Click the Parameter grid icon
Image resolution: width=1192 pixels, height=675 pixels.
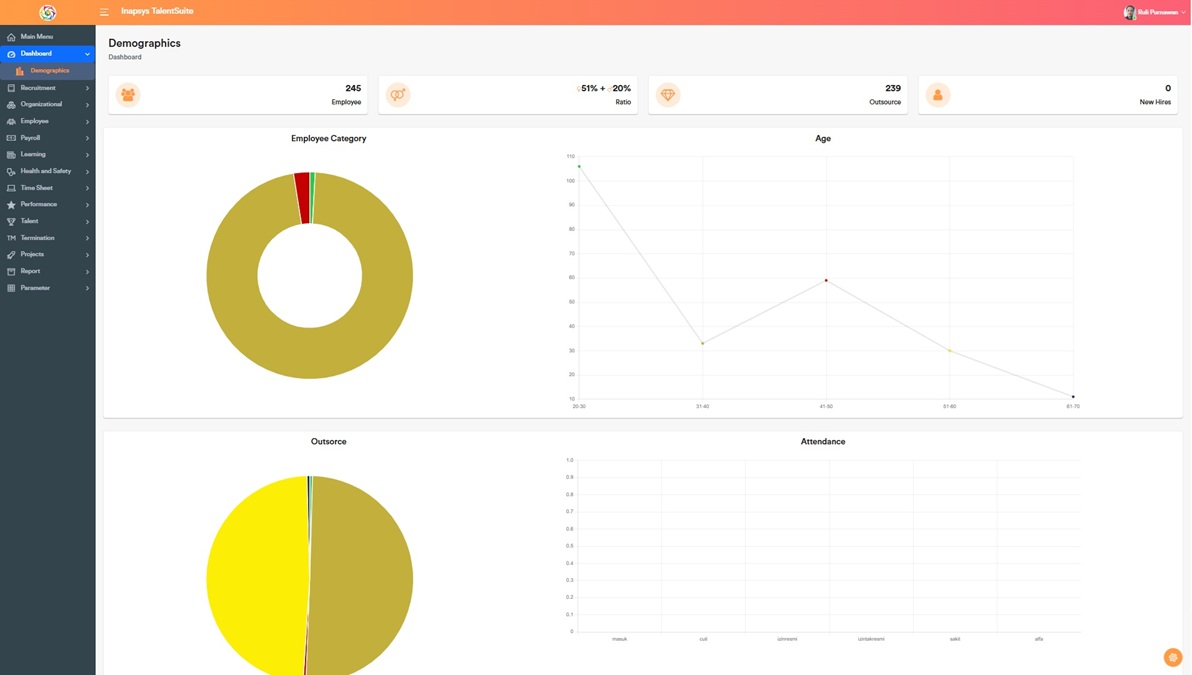click(x=11, y=288)
